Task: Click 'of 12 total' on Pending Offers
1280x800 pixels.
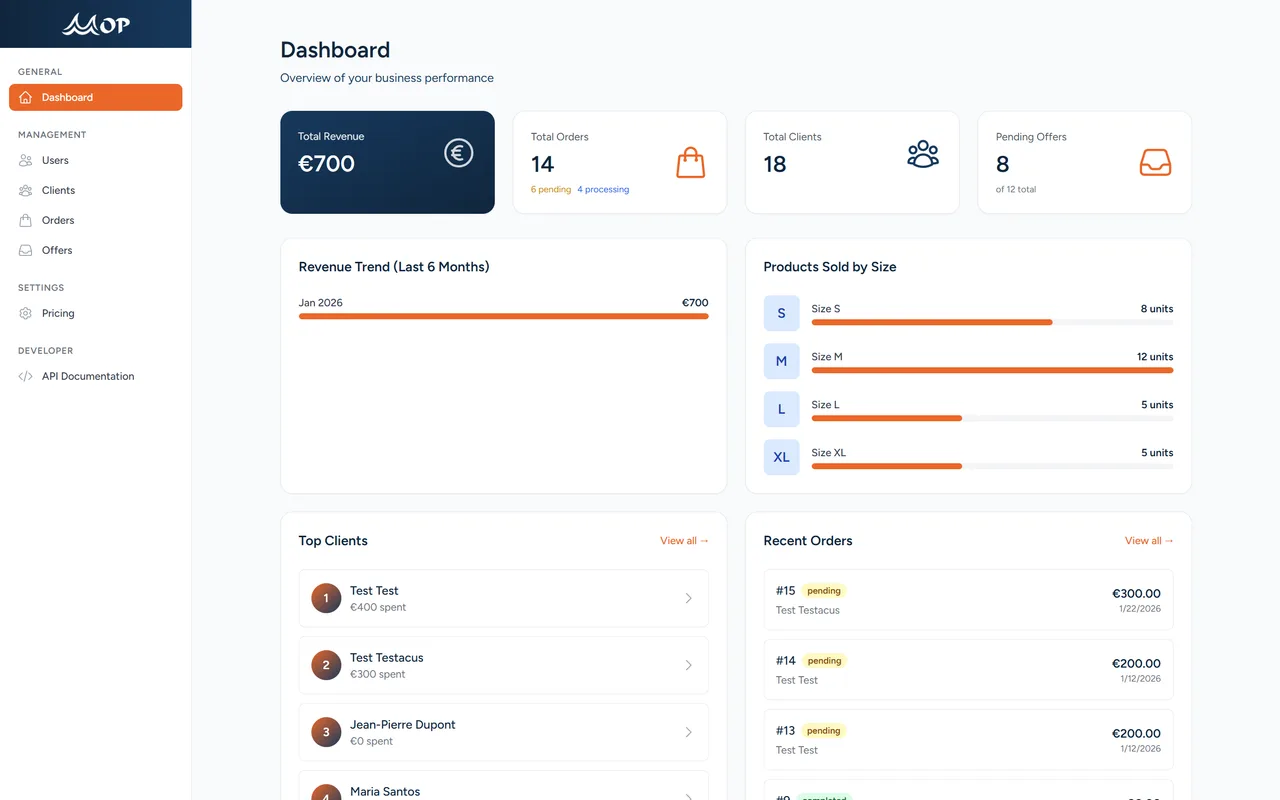Action: point(1016,189)
